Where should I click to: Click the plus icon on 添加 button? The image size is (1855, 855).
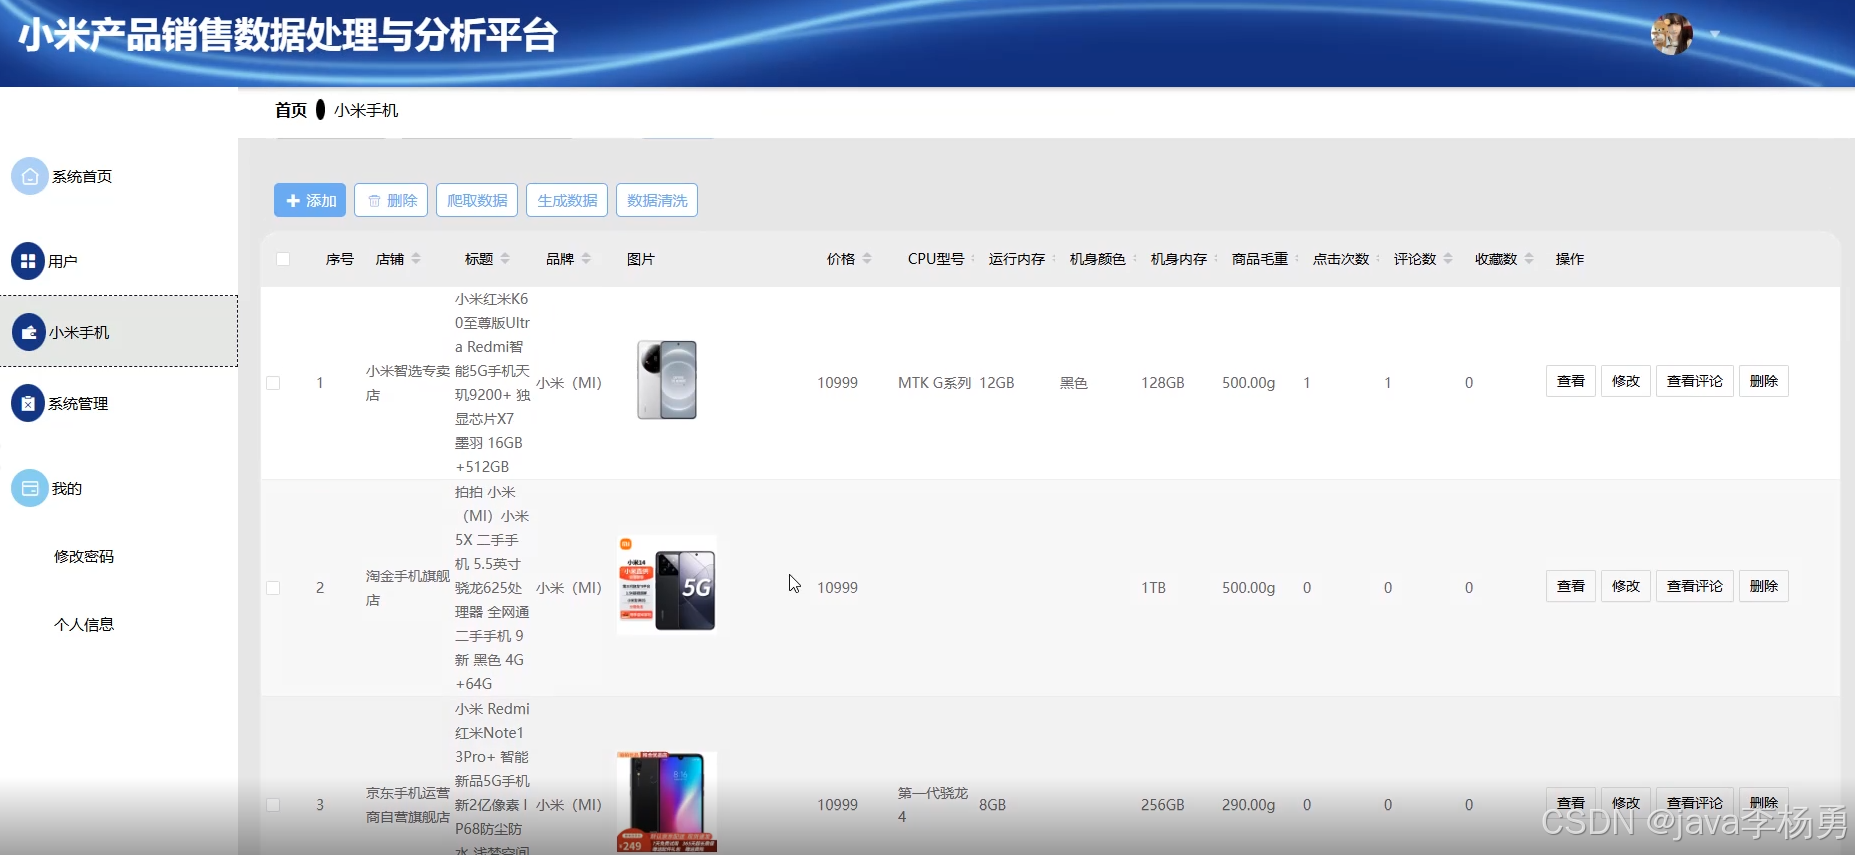[293, 201]
